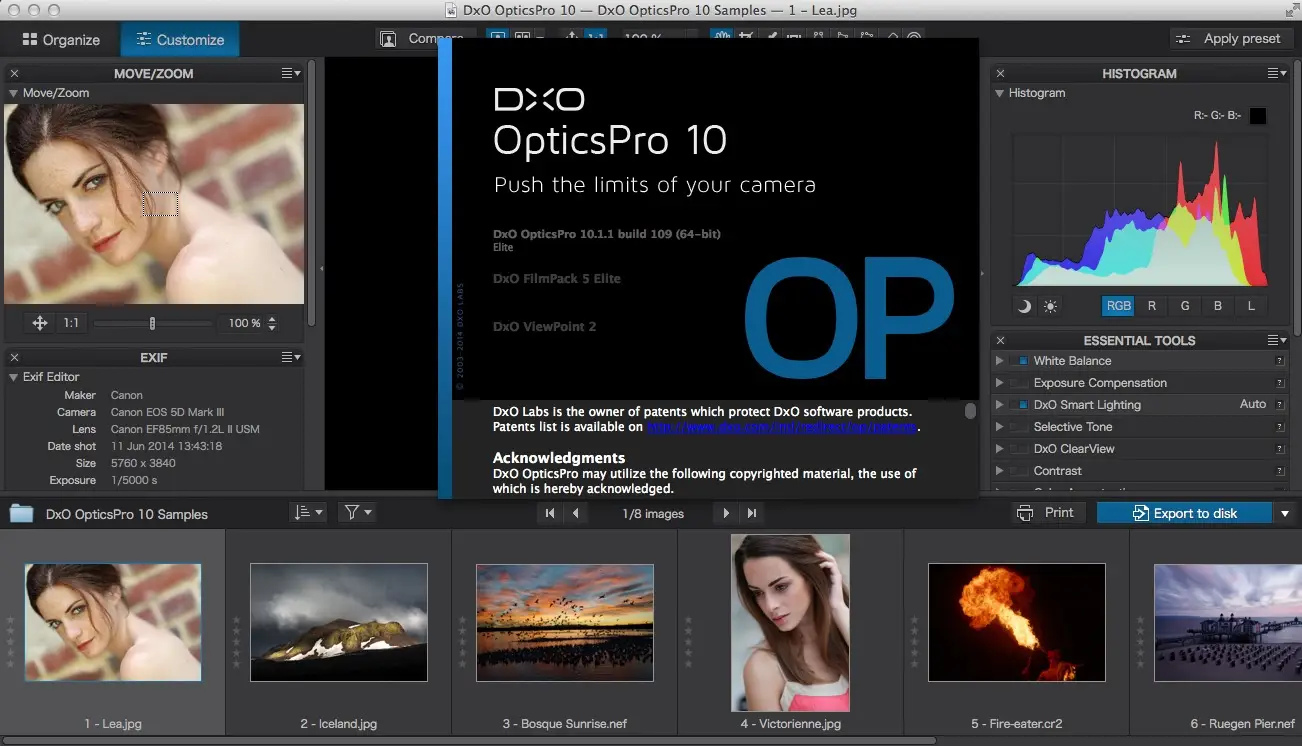Adjust the Move/Zoom zoom slider
Screen dimensions: 1302x746
[152, 323]
